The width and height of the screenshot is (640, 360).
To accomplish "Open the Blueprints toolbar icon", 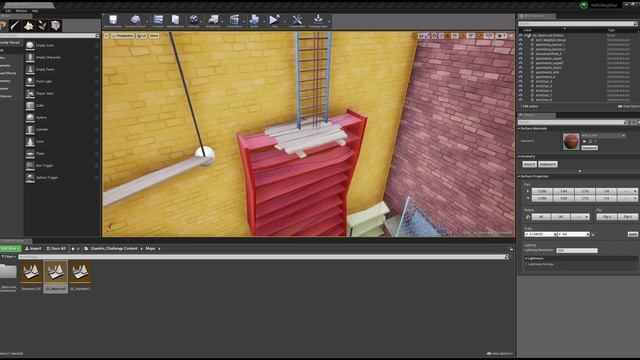I will (213, 20).
